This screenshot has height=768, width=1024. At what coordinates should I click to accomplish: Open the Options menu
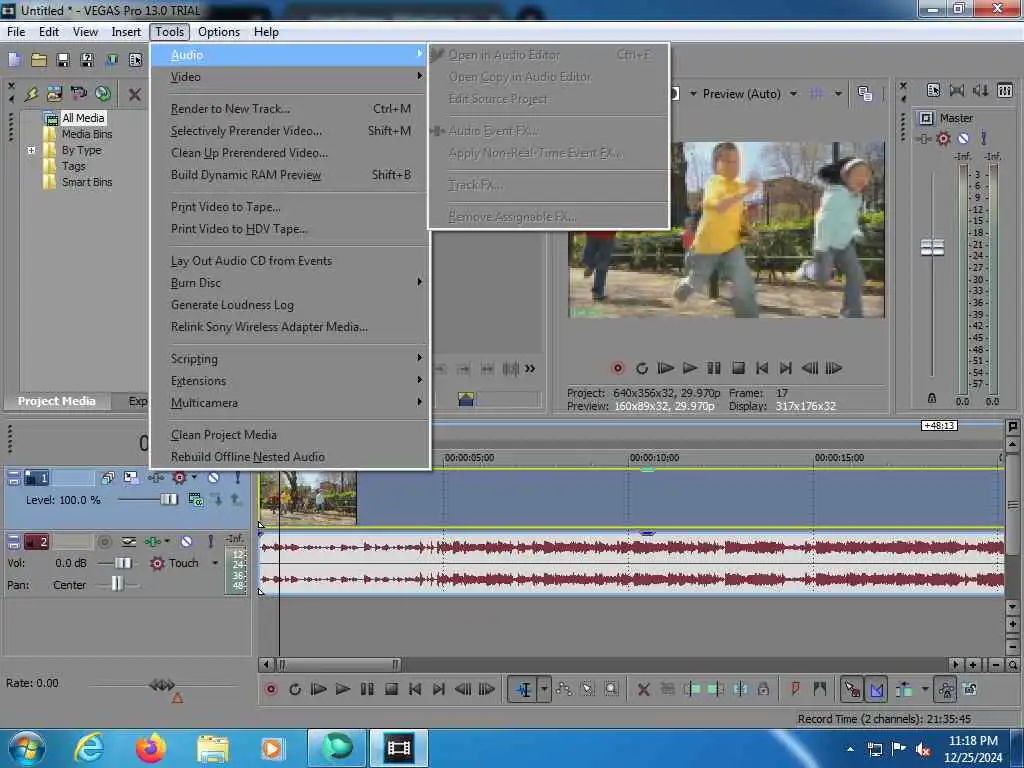click(x=219, y=32)
